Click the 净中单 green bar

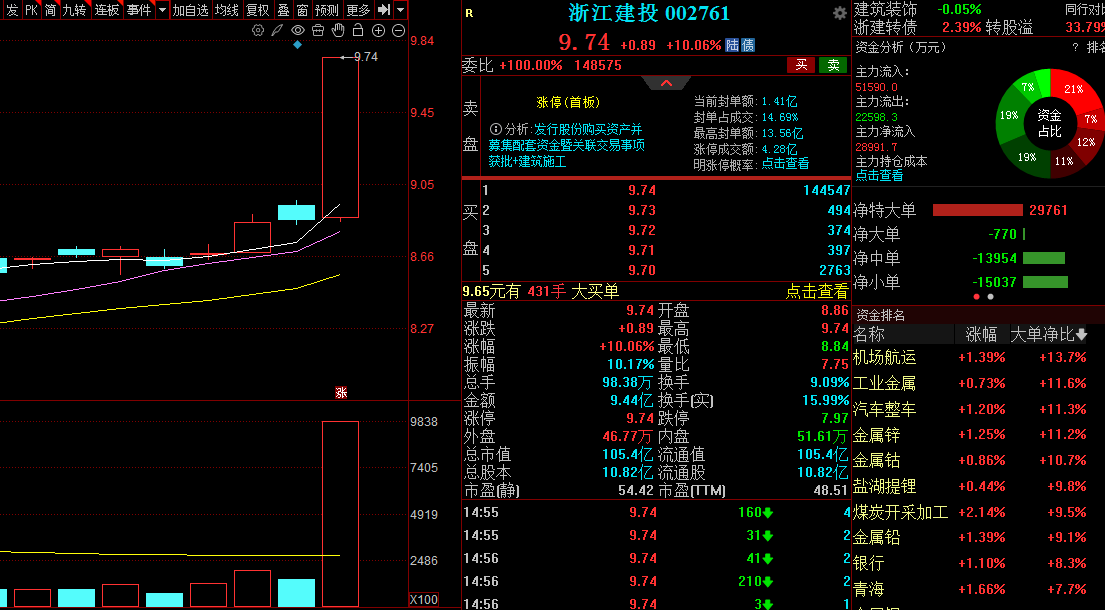point(1044,258)
